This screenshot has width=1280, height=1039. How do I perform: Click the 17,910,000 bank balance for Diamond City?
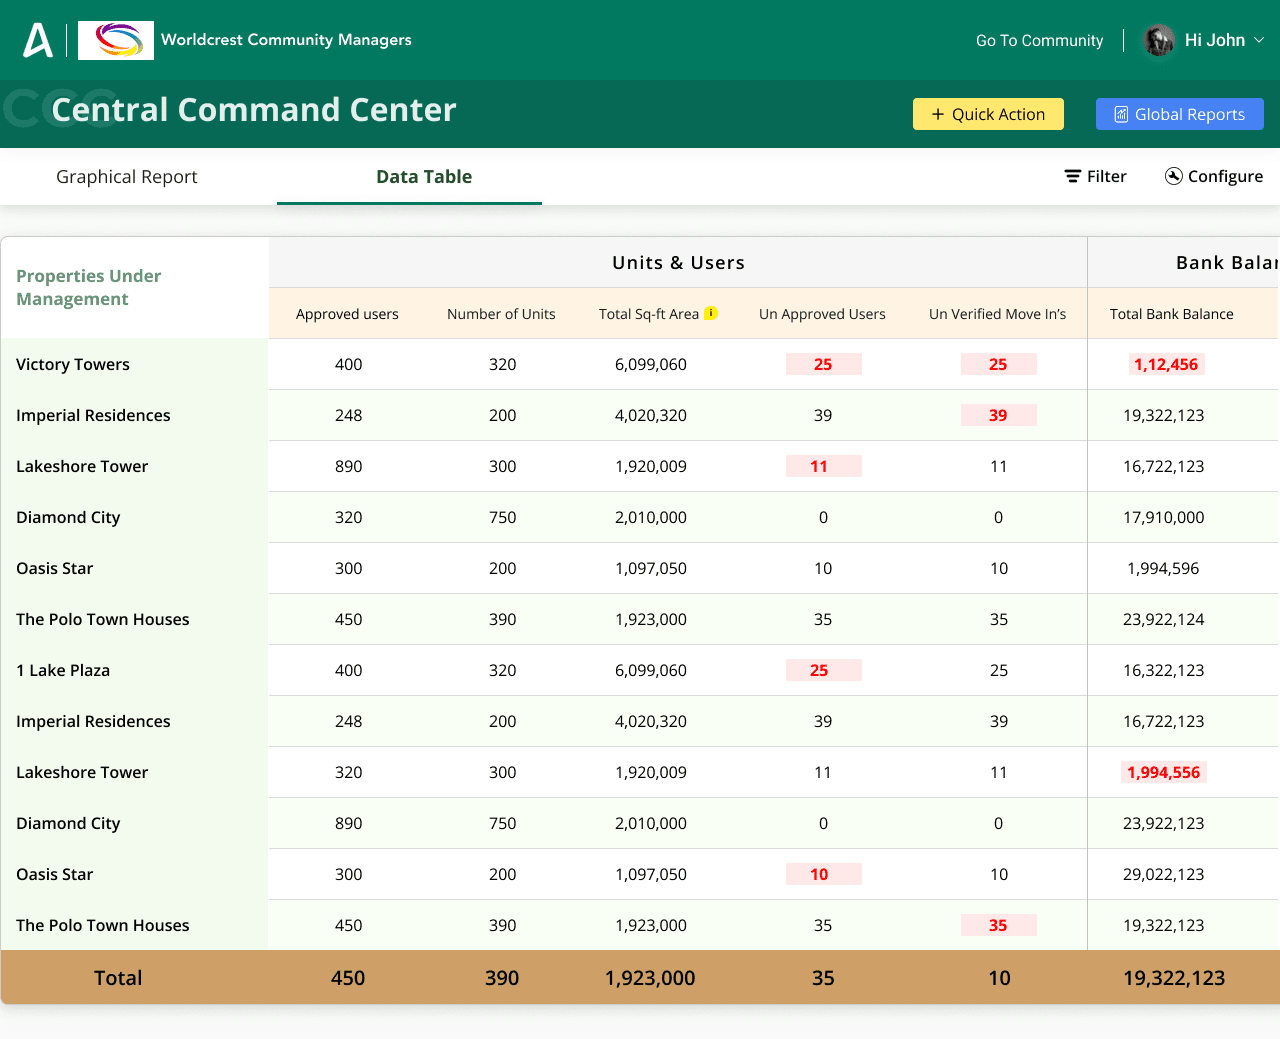click(x=1163, y=517)
